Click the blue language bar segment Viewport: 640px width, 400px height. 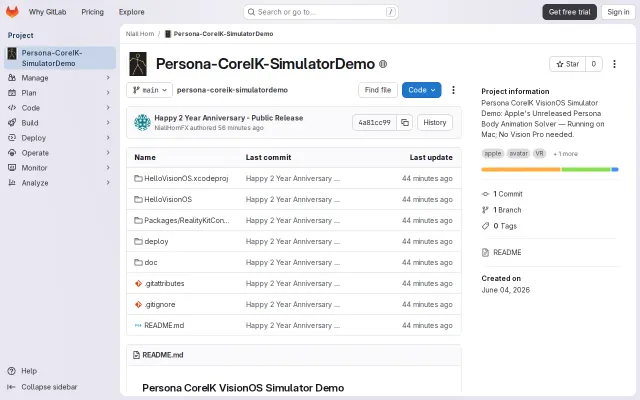click(x=615, y=169)
